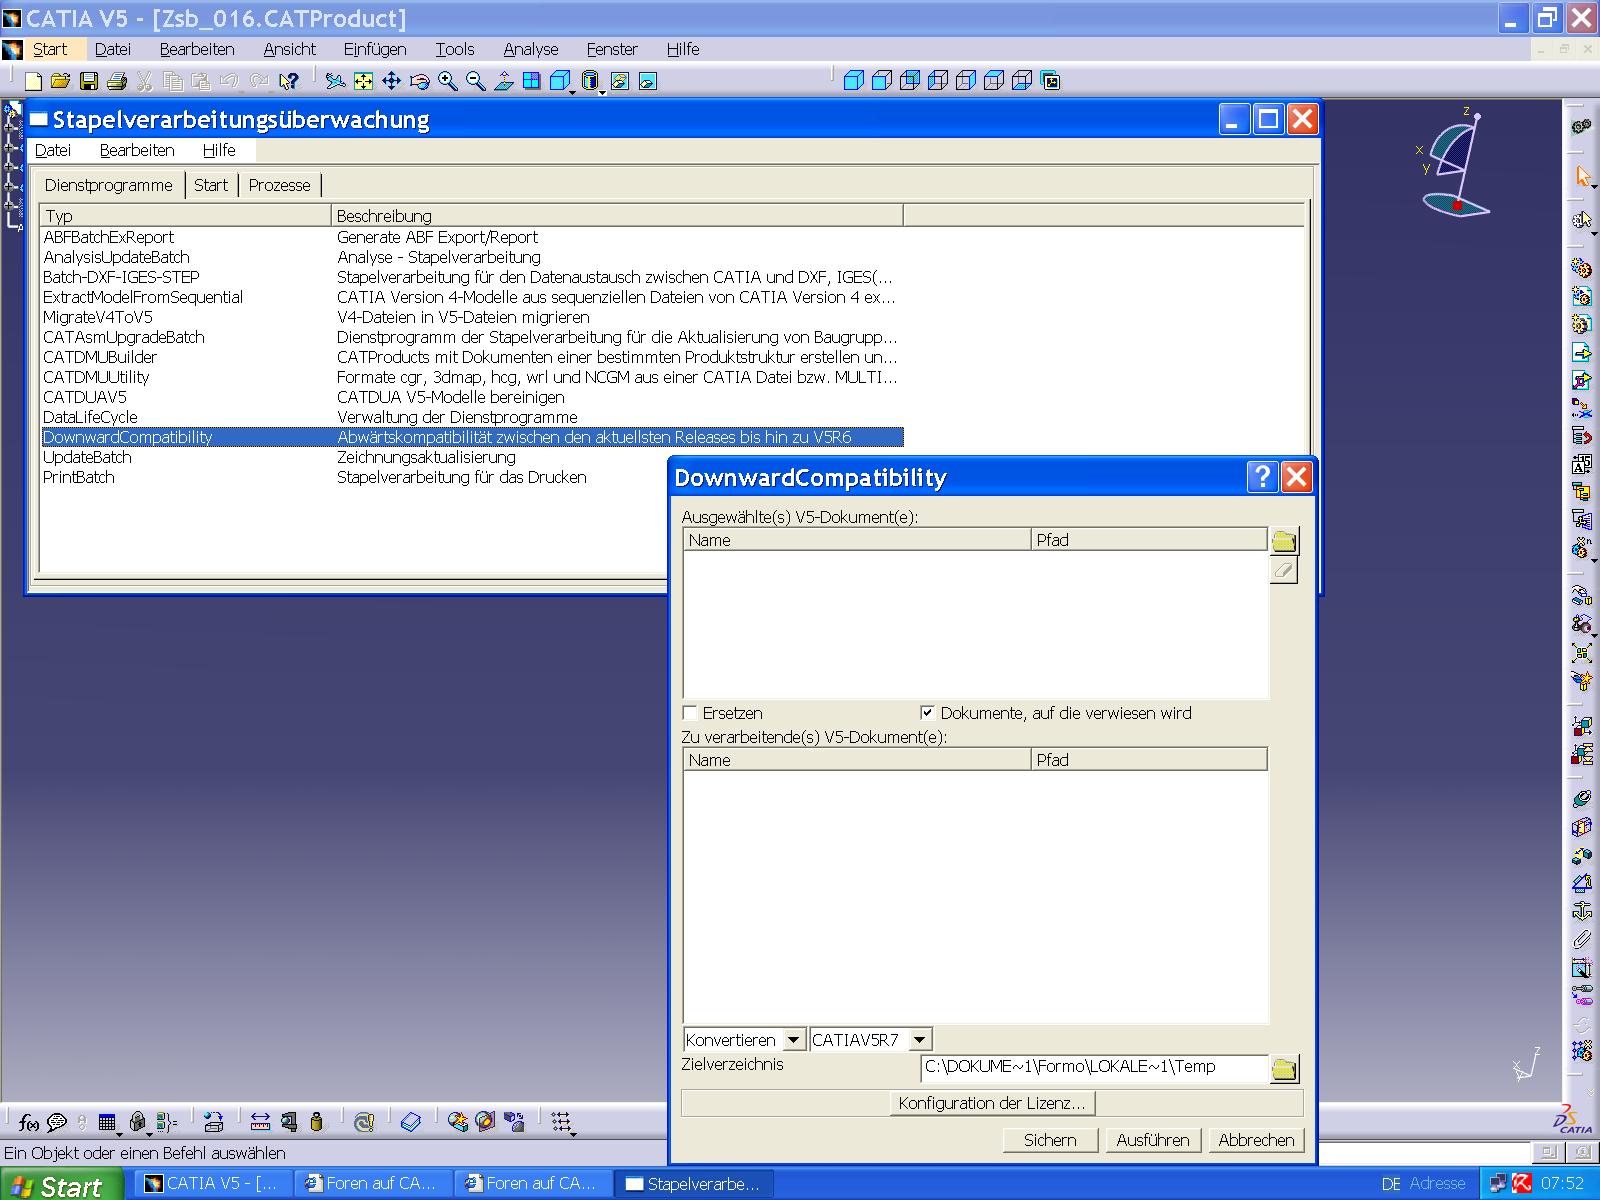1600x1200 pixels.
Task: Expand the design table icon dropdown arrow
Action: 119,1135
